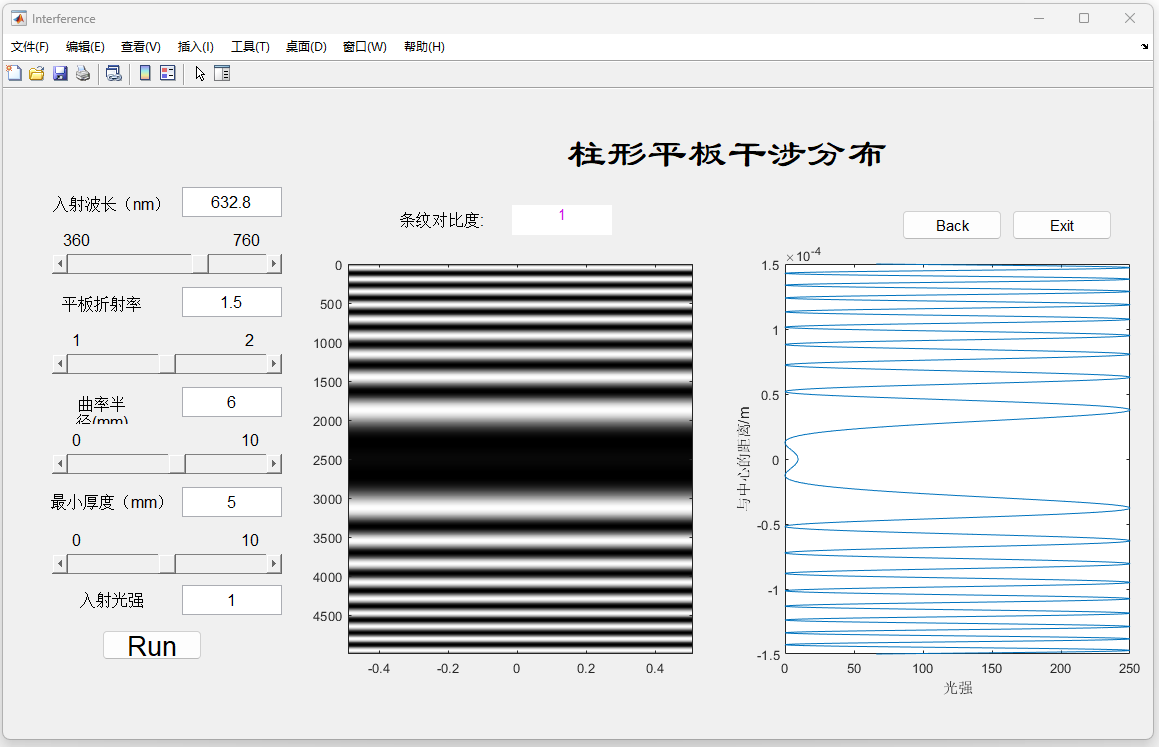Click the left arrow of the 最小厚度 slider
1159x747 pixels.
[60, 564]
